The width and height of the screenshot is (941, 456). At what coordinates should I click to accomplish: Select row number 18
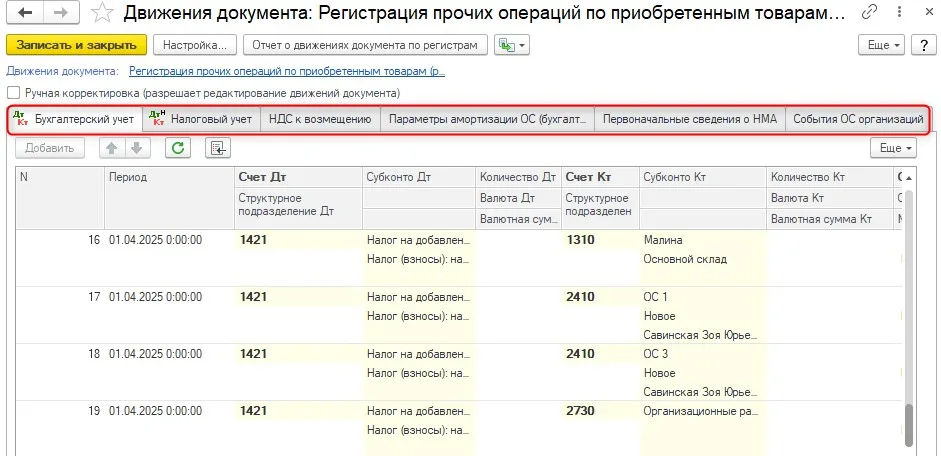459,372
